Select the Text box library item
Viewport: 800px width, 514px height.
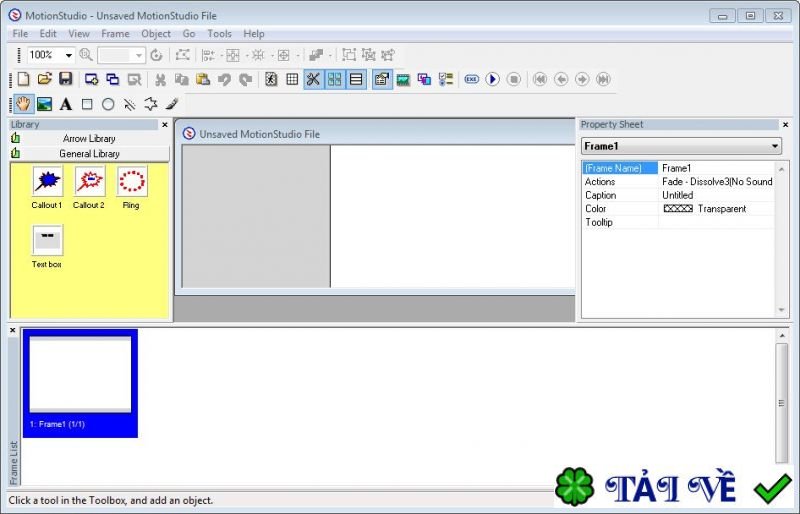point(47,247)
